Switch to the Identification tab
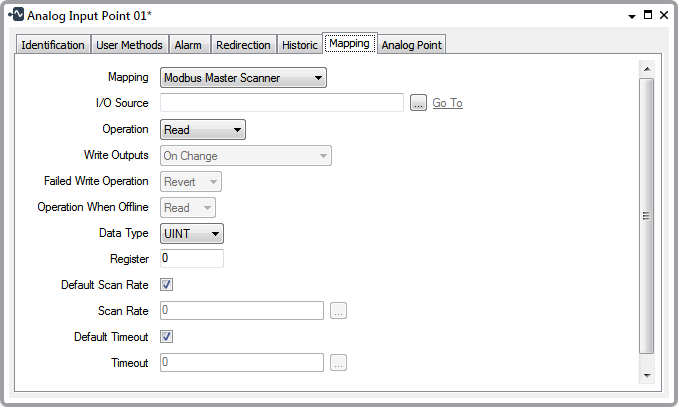This screenshot has height=407, width=678. (x=53, y=45)
